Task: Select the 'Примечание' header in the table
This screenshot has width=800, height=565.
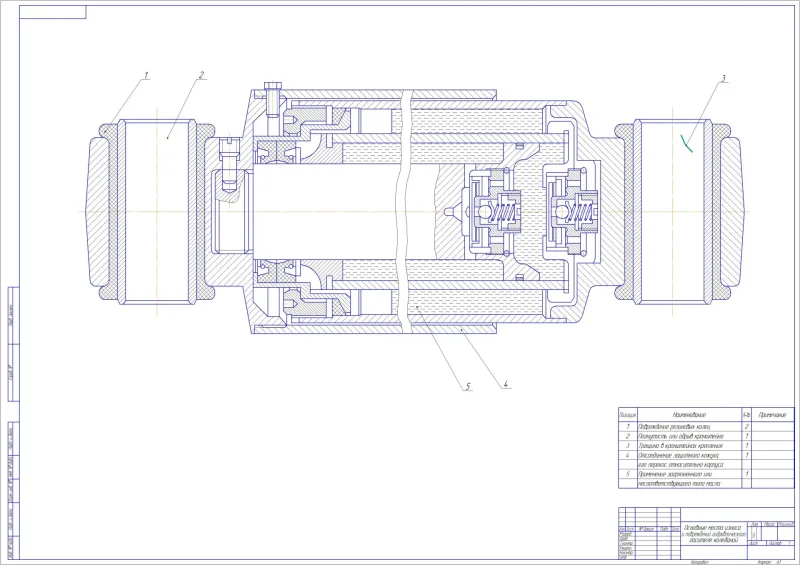Action: [772, 415]
